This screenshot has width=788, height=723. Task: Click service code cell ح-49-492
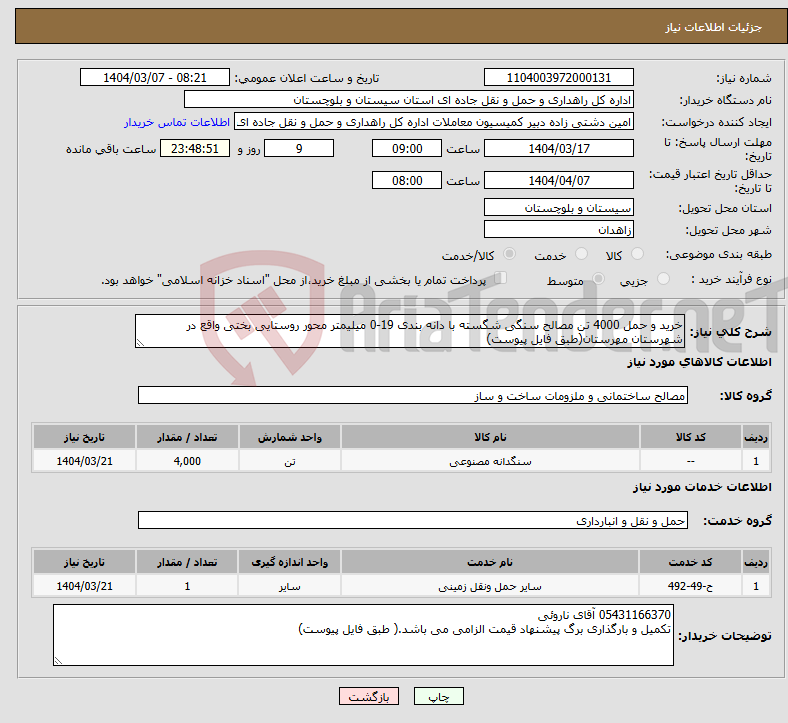[x=691, y=586]
